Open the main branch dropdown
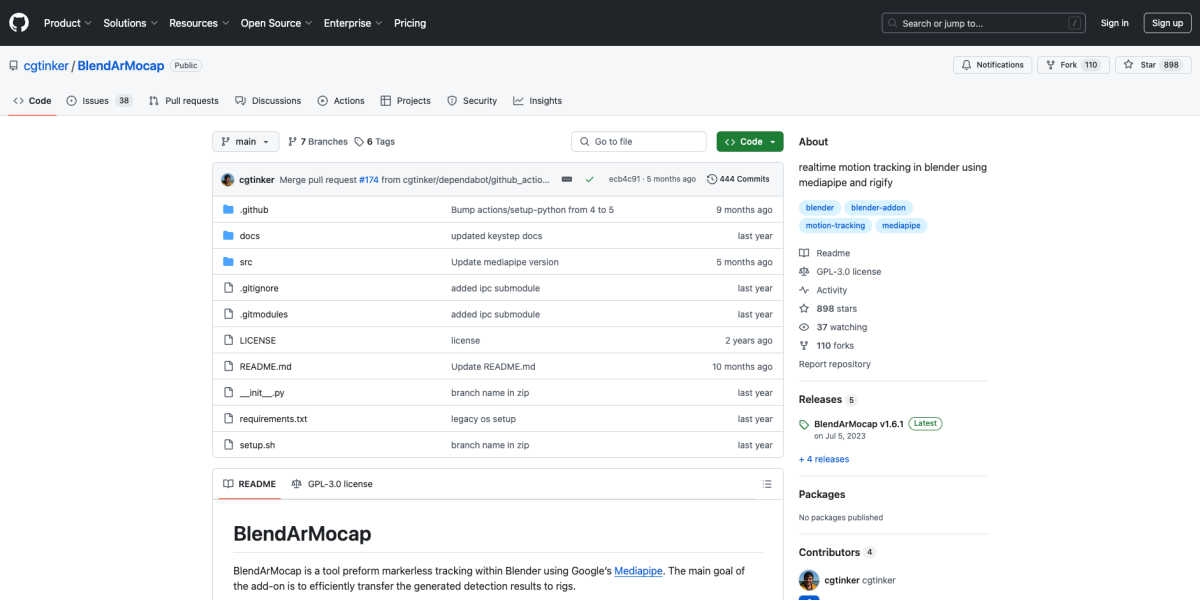The image size is (1200, 600). (245, 142)
